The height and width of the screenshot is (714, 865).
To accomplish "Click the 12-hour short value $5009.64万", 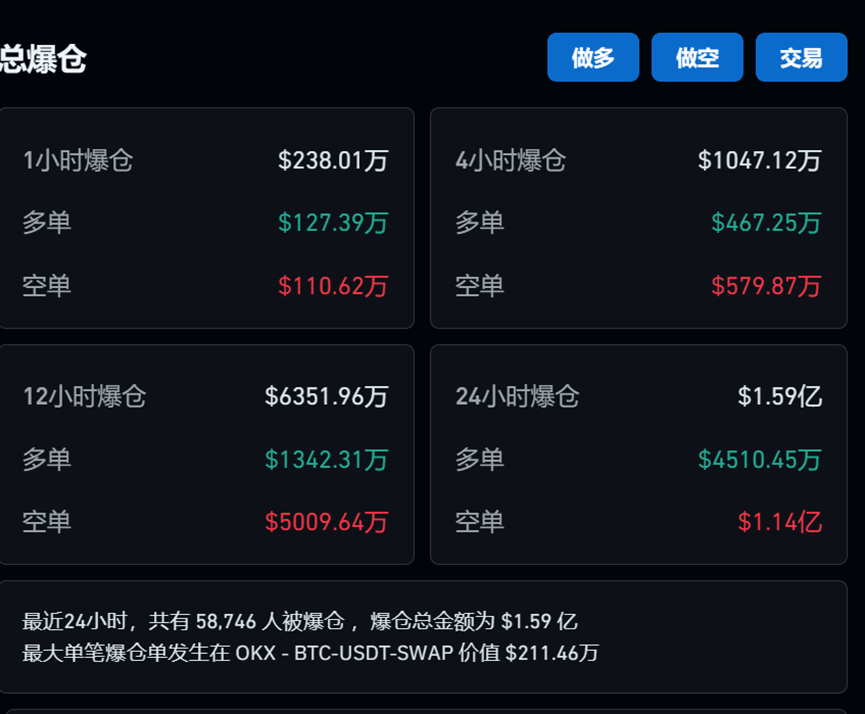I will coord(326,522).
